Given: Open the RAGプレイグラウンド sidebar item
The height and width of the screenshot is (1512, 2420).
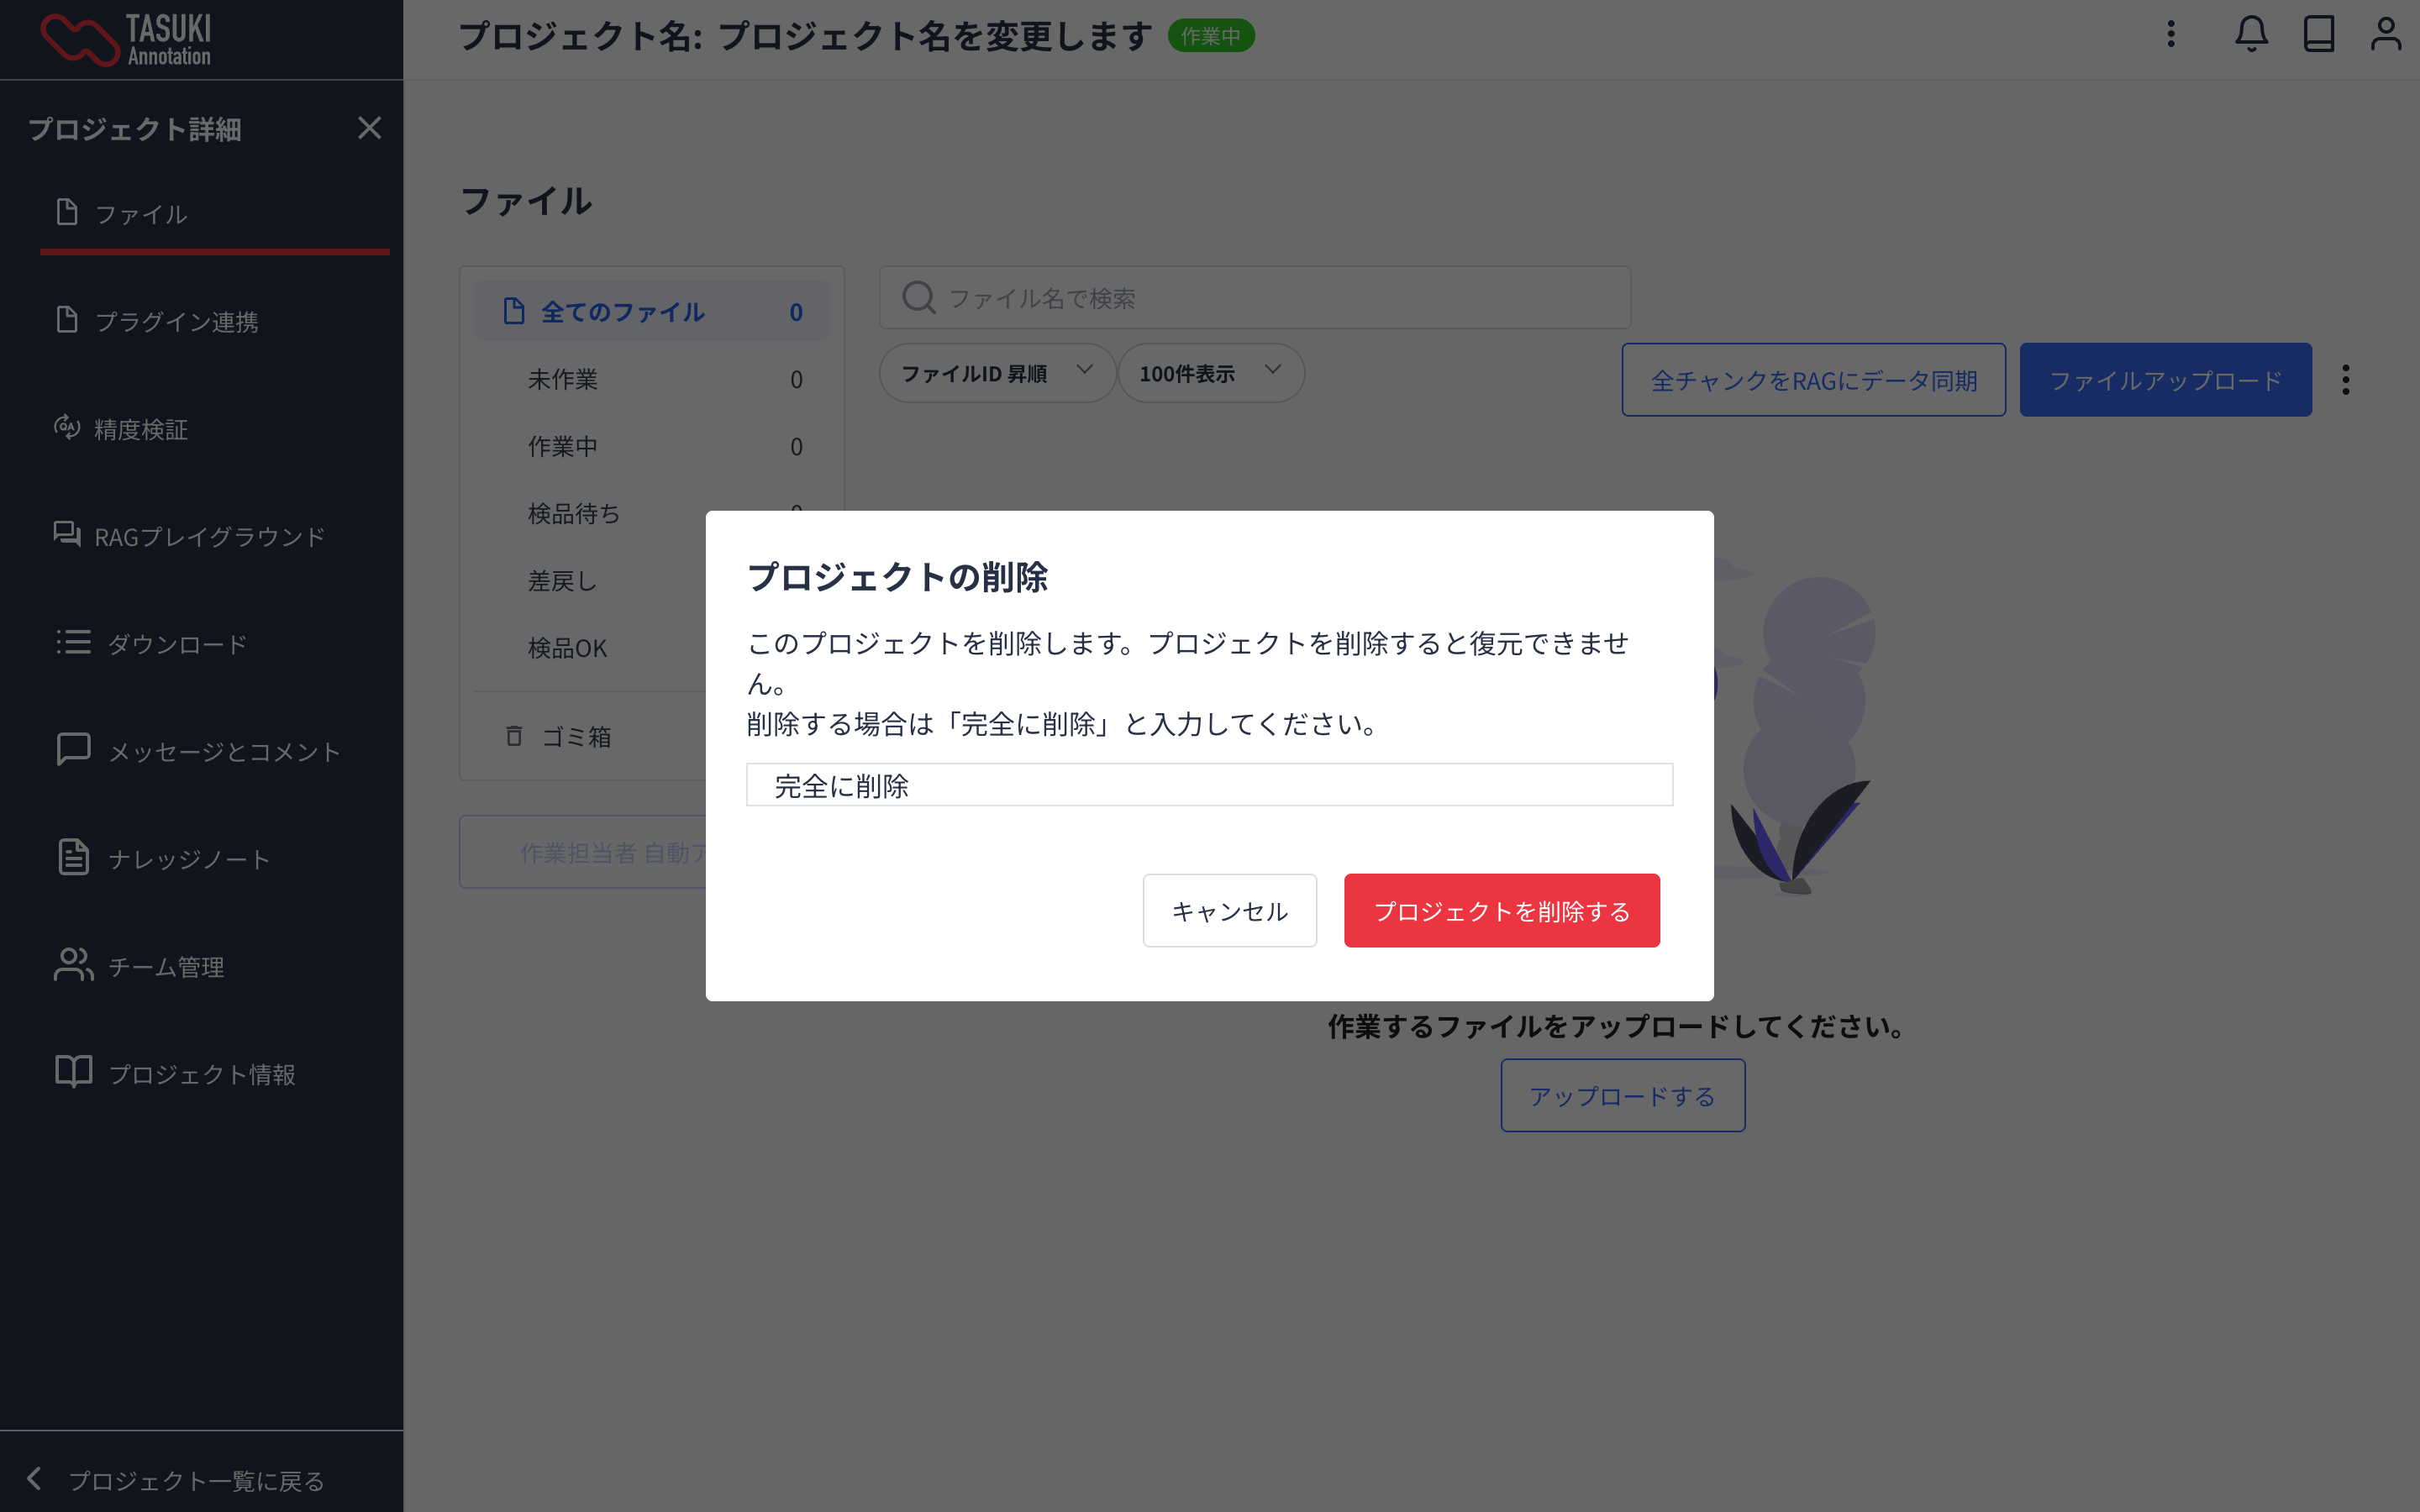Looking at the screenshot, I should pos(209,537).
